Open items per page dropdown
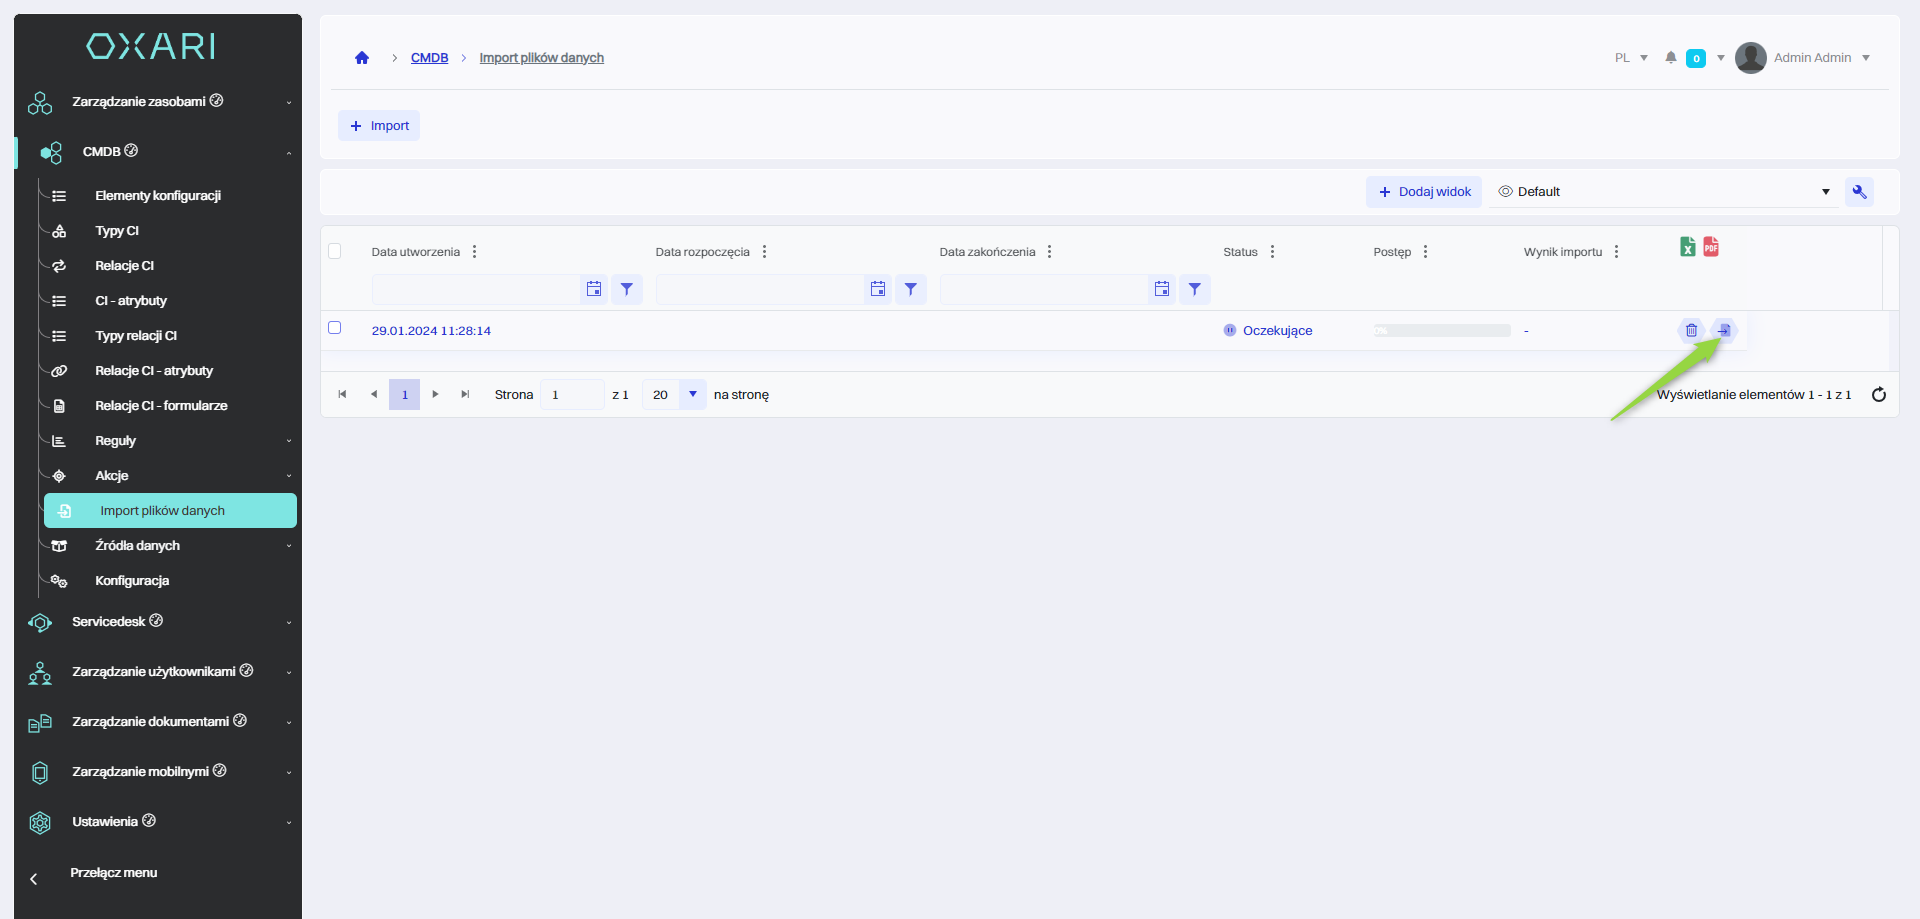 click(x=692, y=395)
